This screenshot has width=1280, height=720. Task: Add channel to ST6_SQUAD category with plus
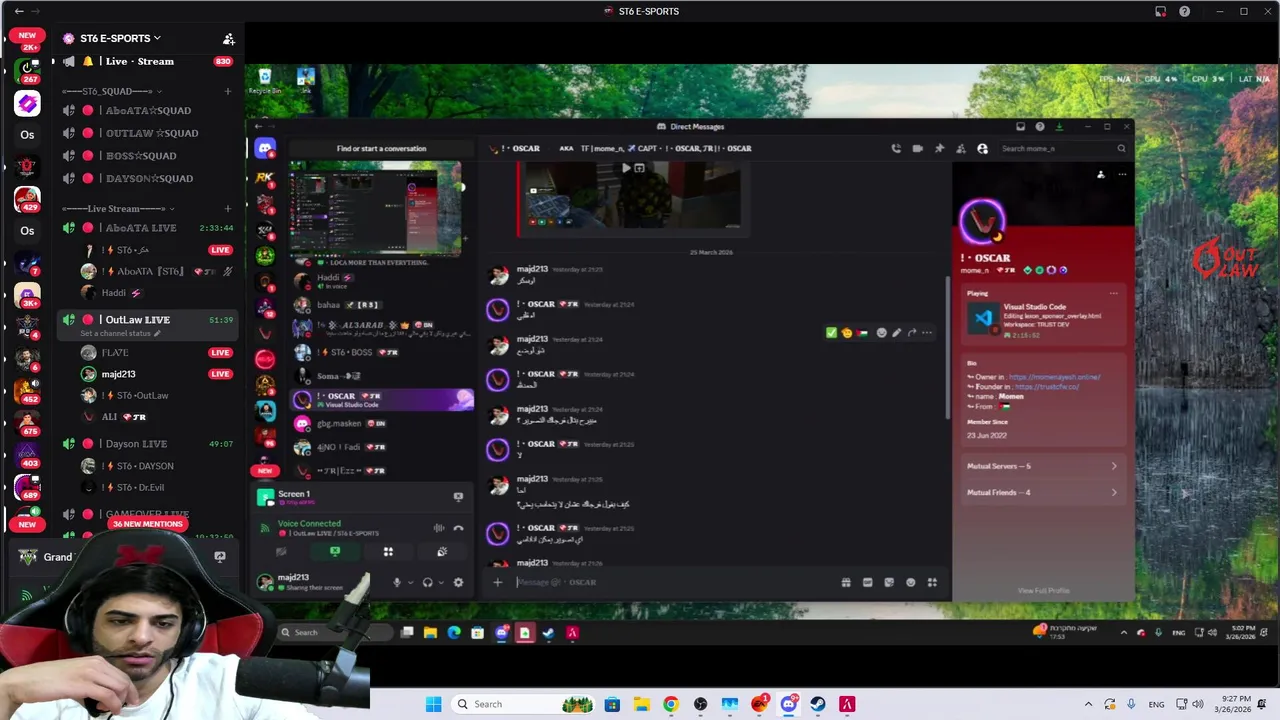(228, 91)
